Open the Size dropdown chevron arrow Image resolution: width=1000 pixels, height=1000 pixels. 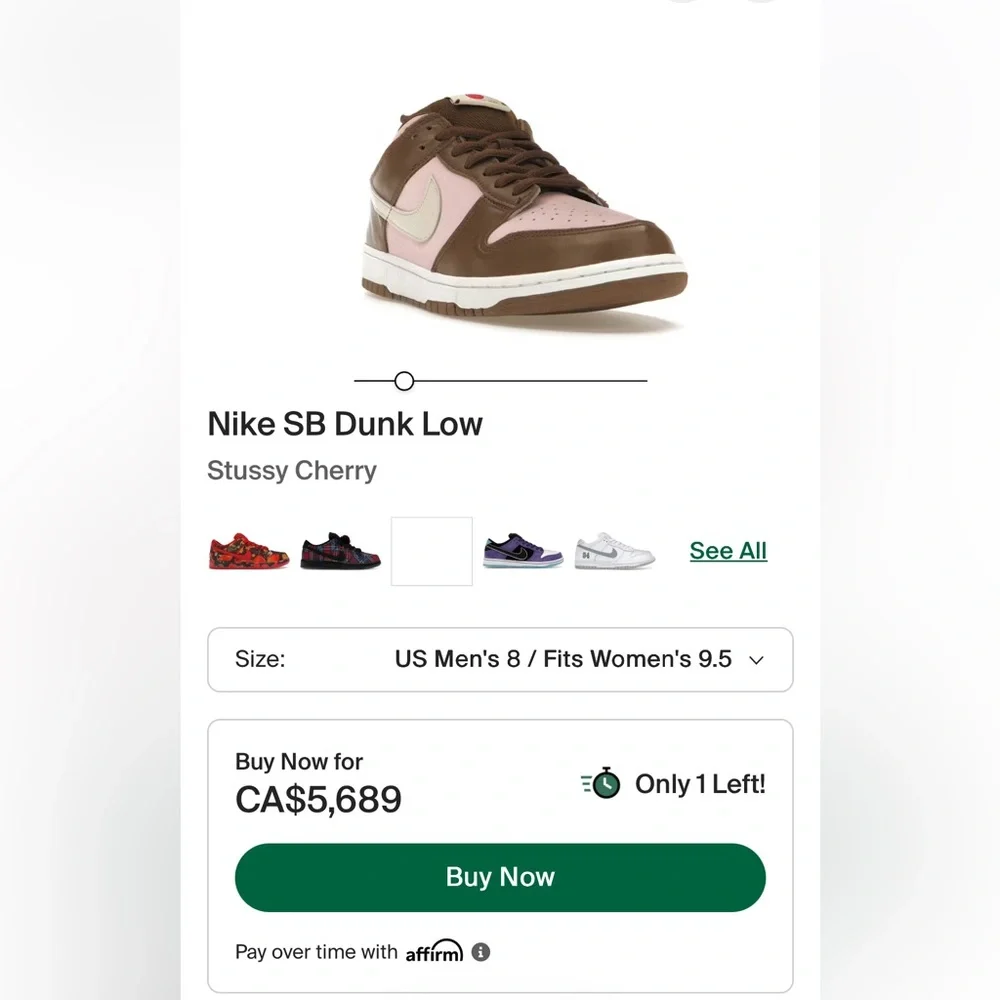tap(757, 660)
